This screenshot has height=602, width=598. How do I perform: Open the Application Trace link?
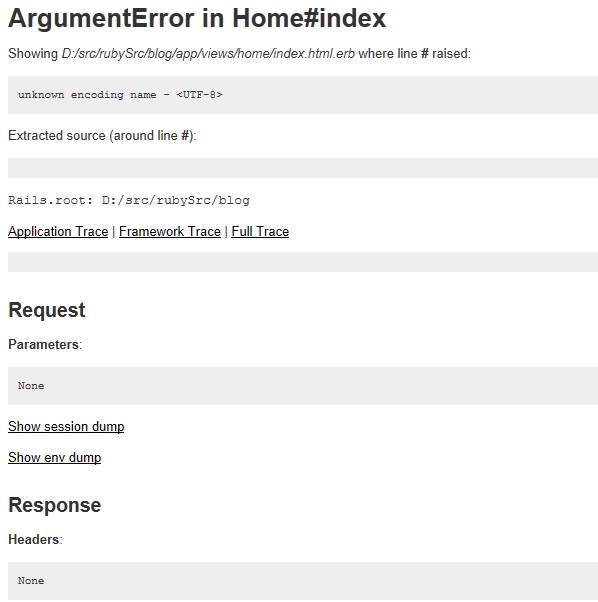point(58,232)
